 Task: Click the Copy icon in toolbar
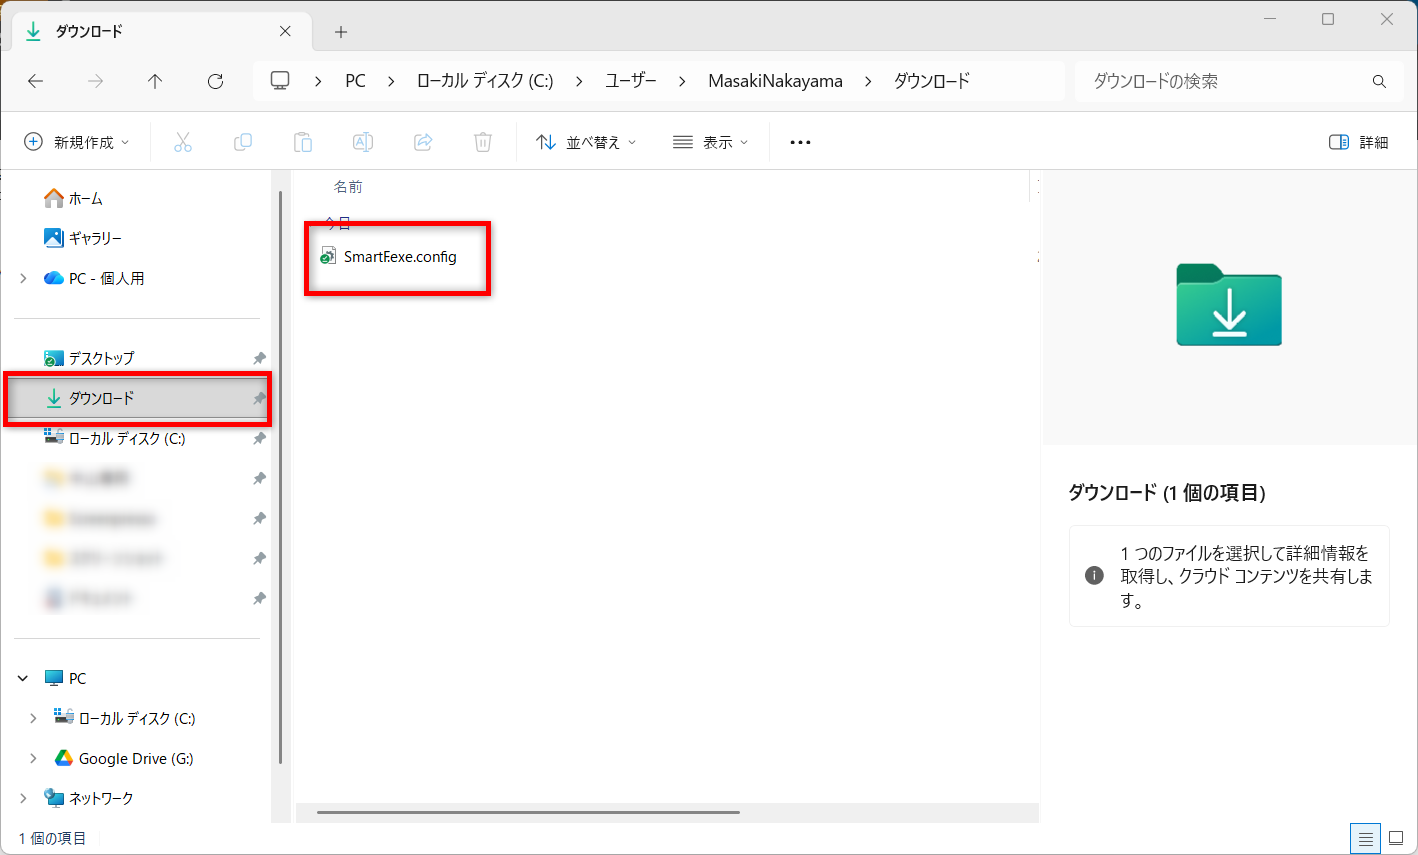243,142
